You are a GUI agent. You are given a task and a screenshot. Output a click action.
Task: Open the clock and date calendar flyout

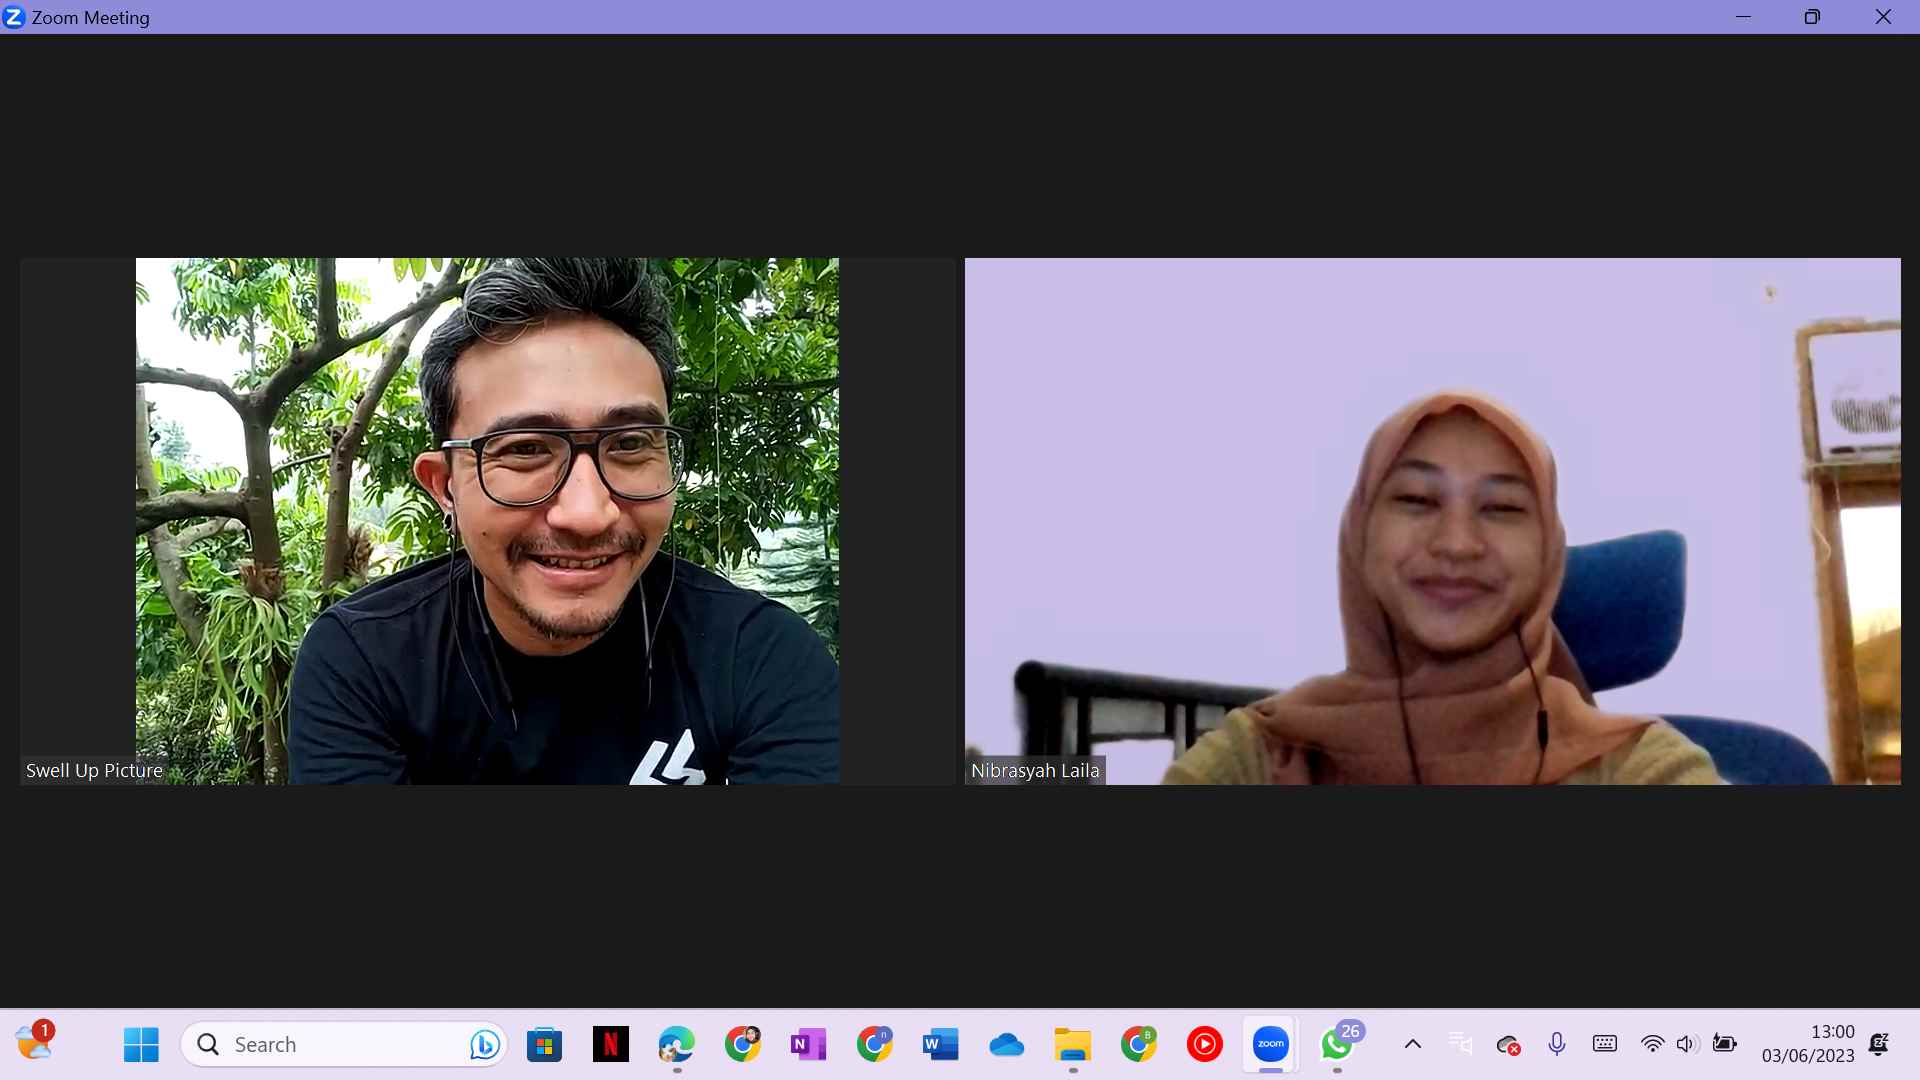(1808, 1044)
